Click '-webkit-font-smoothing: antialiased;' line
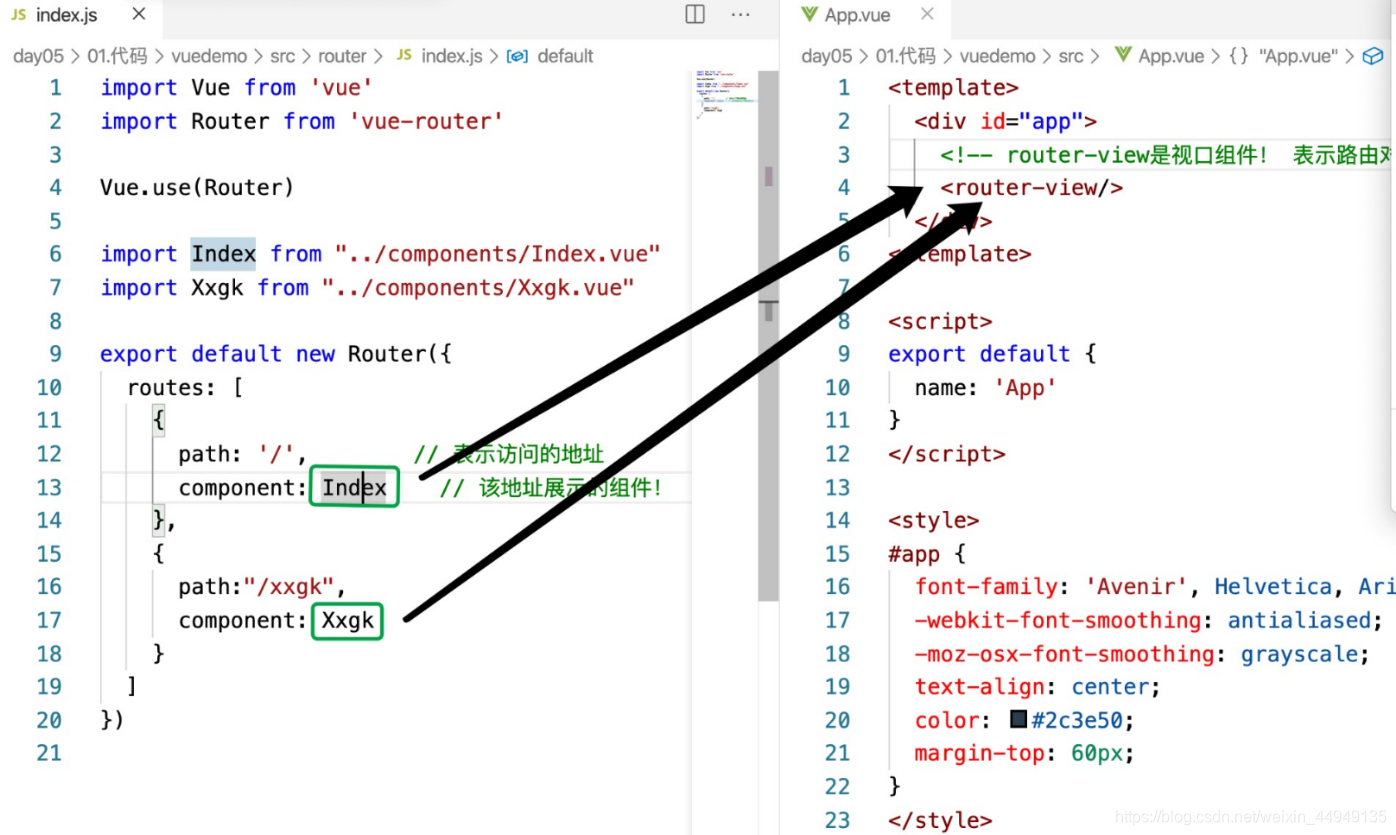Image resolution: width=1396 pixels, height=835 pixels. coord(1149,621)
